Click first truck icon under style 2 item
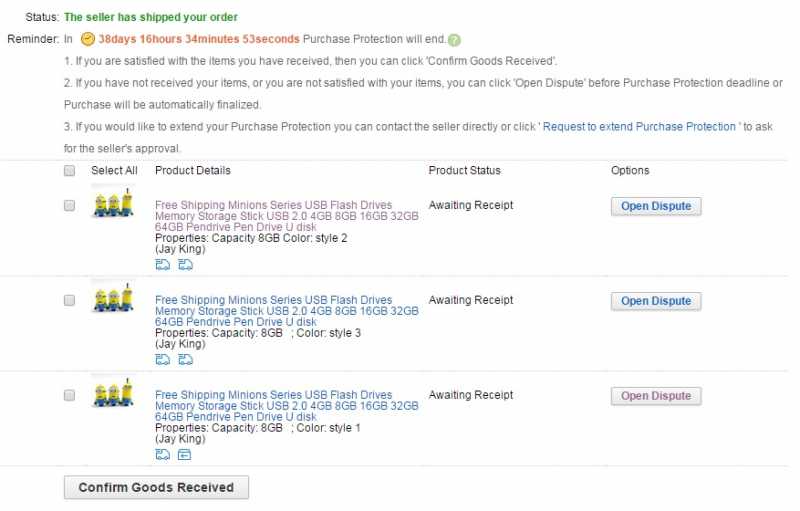This screenshot has width=800, height=511. point(163,264)
